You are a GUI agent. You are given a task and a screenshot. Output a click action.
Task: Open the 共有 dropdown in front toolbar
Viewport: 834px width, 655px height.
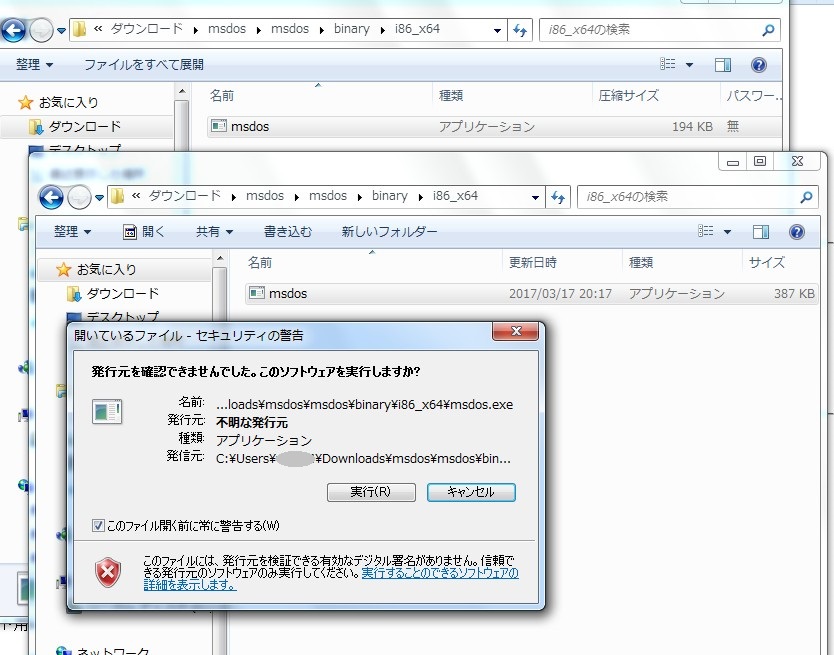(214, 231)
